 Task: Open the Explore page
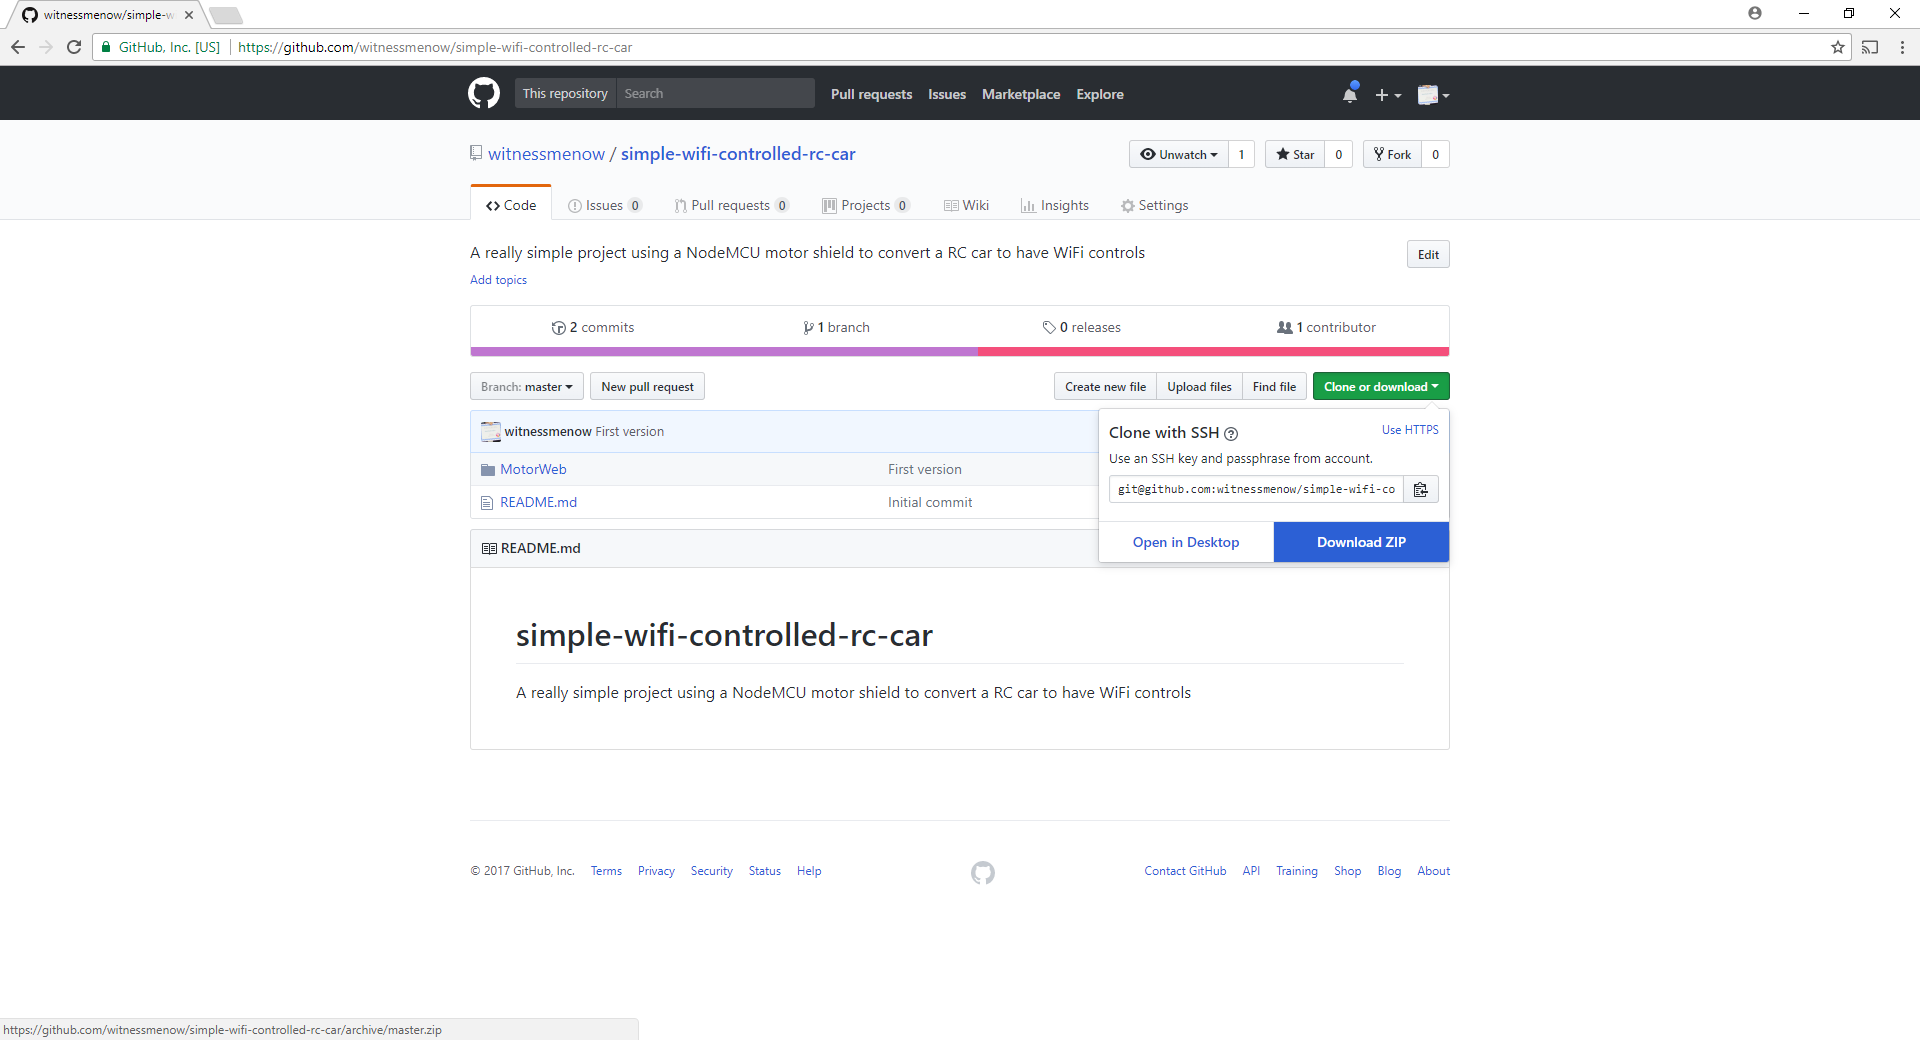tap(1099, 94)
